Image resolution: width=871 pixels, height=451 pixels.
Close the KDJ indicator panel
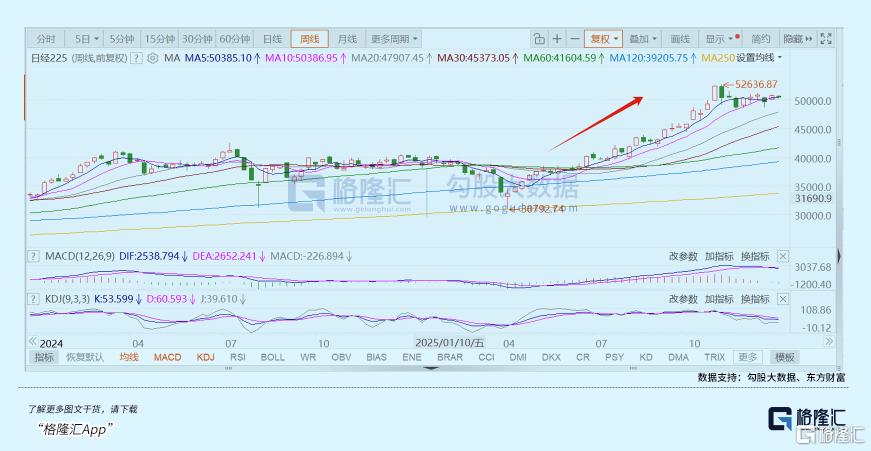click(x=783, y=298)
